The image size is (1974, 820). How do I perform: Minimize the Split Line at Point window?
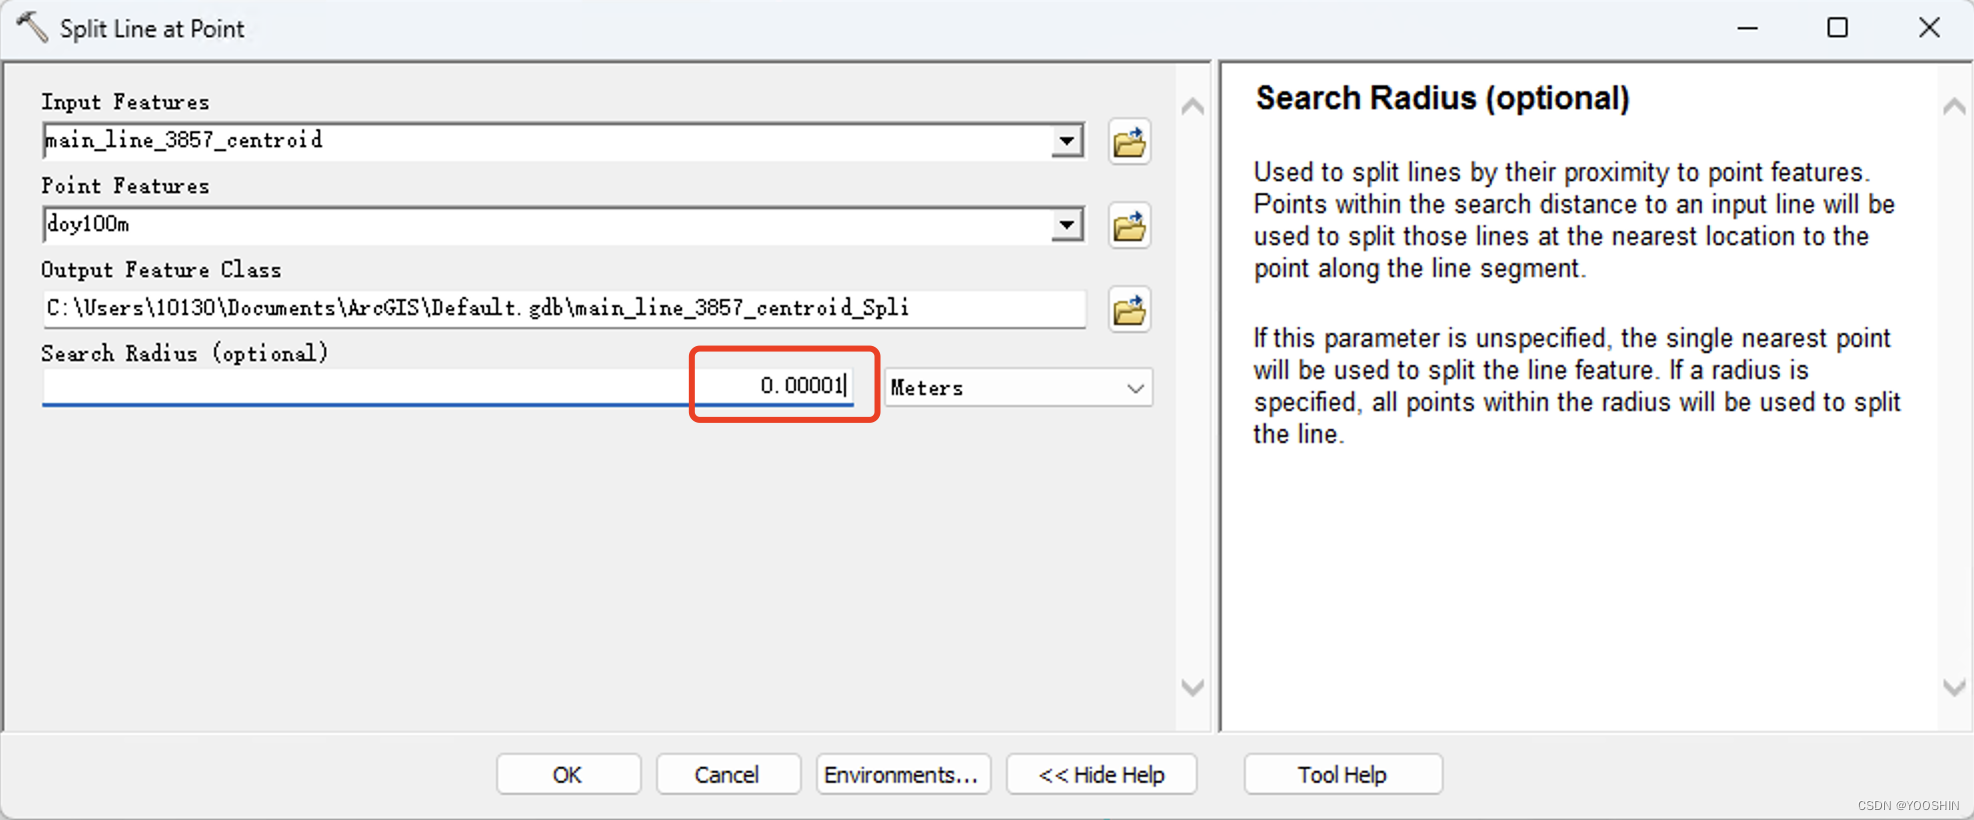1747,28
